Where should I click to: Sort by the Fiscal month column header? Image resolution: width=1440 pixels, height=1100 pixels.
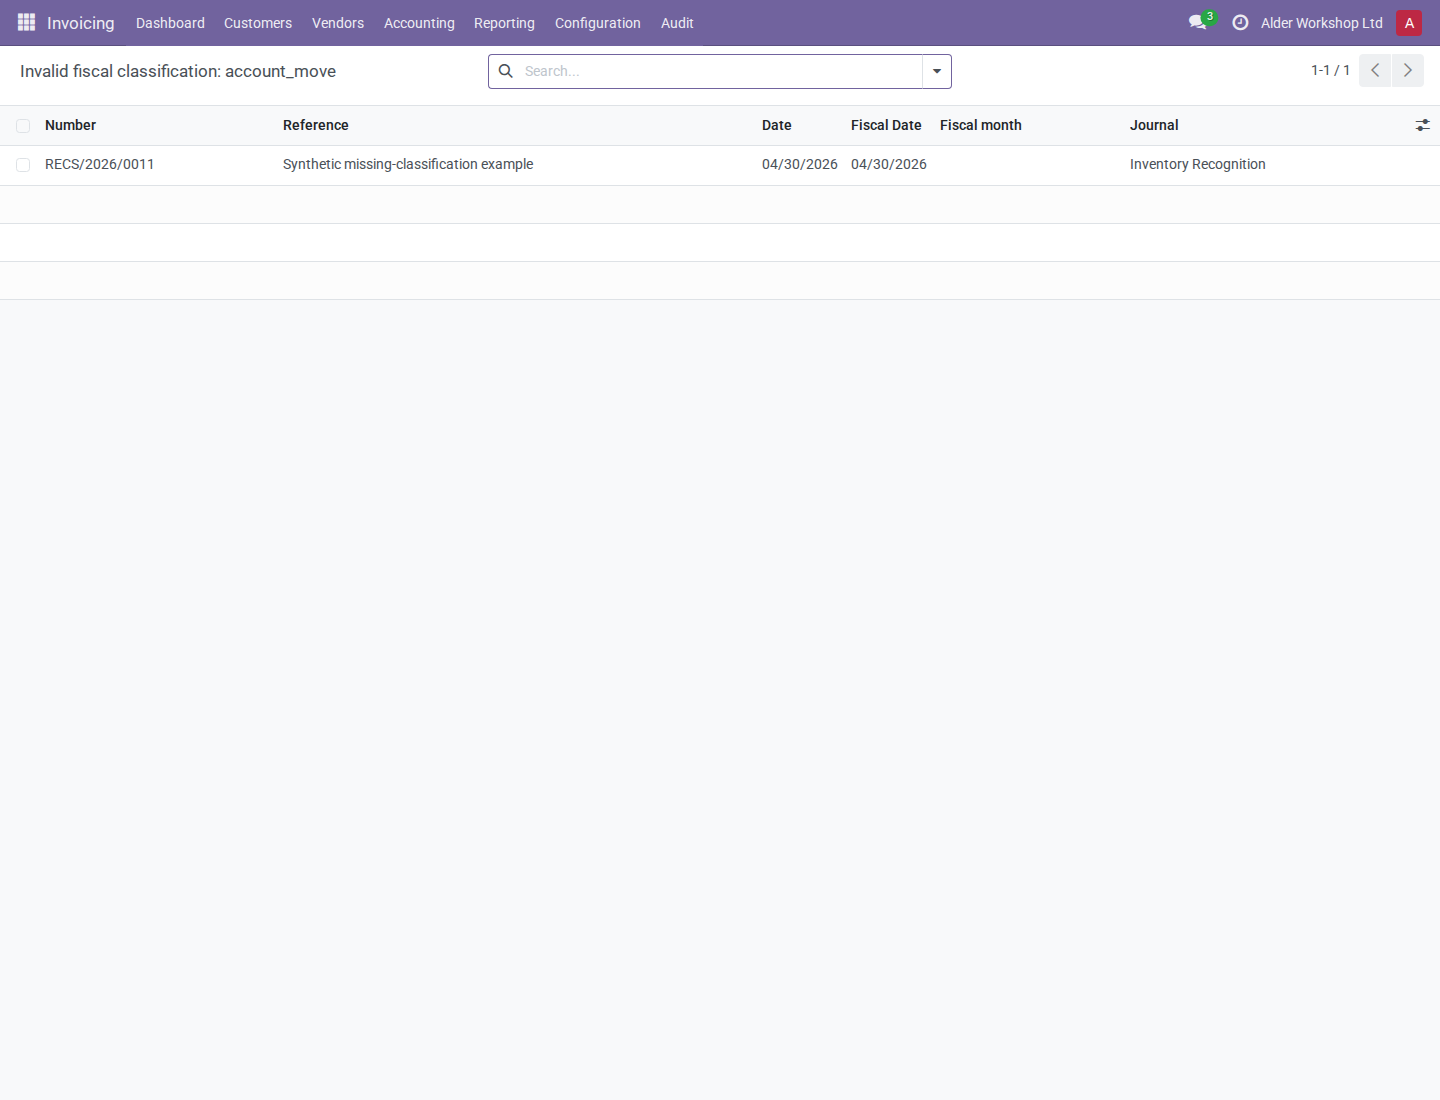coord(981,125)
